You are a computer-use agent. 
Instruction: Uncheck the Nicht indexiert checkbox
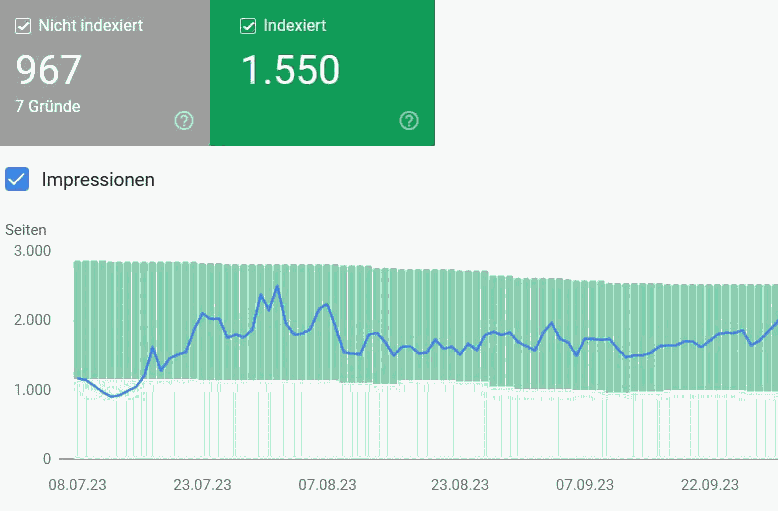click(23, 26)
